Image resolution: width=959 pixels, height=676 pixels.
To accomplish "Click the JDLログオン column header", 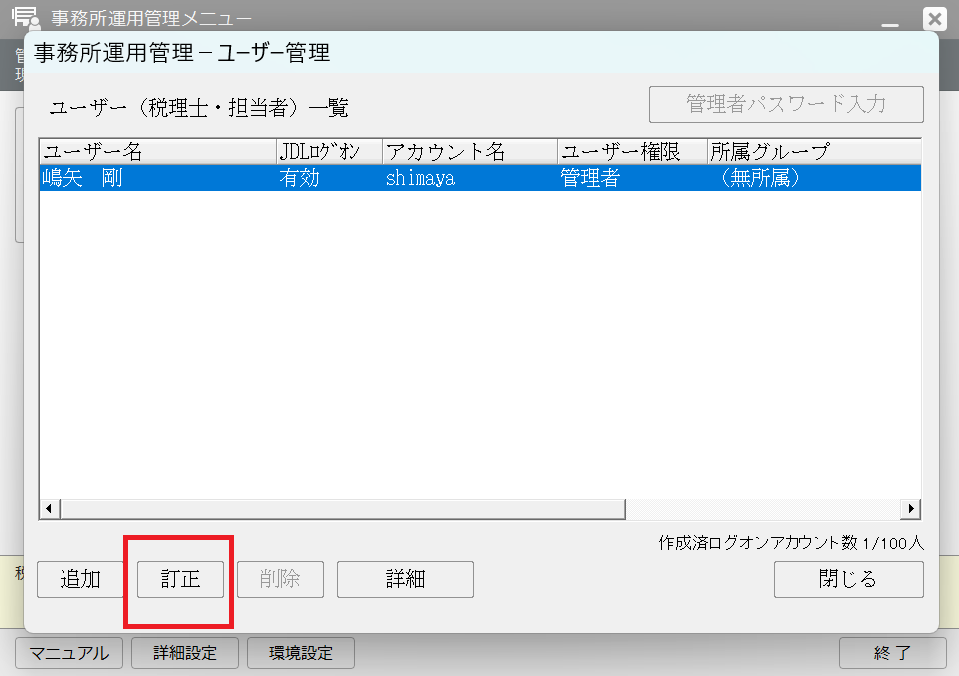I will coord(329,151).
